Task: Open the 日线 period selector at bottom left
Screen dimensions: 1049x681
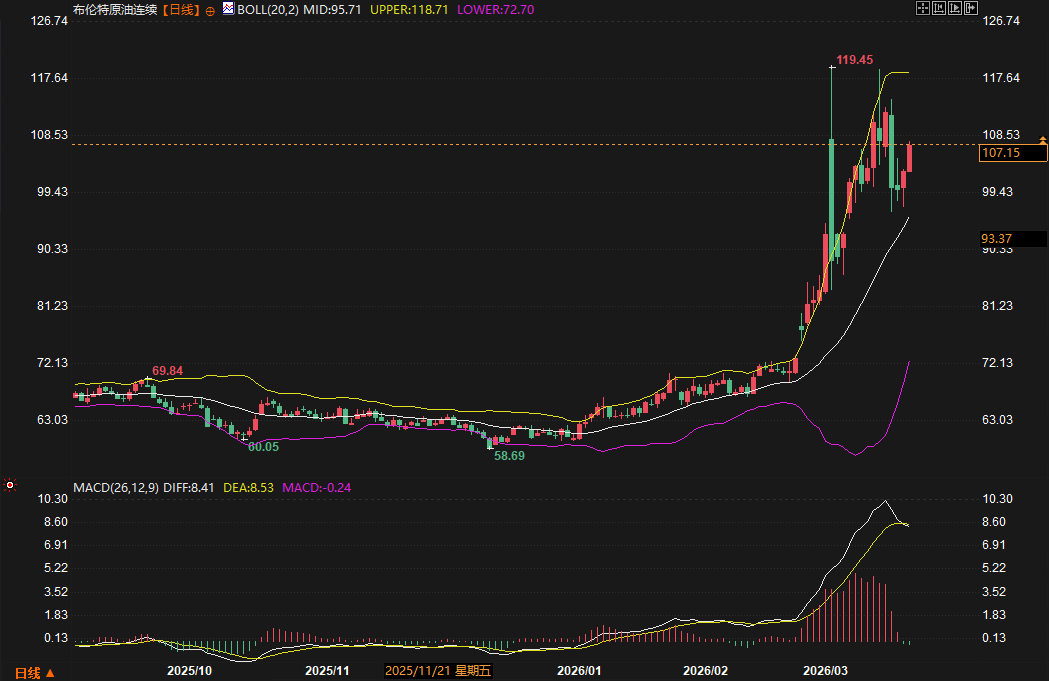Action: (35, 673)
